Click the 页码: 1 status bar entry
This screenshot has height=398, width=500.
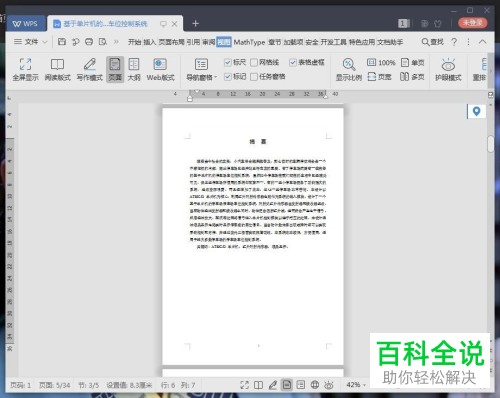[x=20, y=385]
